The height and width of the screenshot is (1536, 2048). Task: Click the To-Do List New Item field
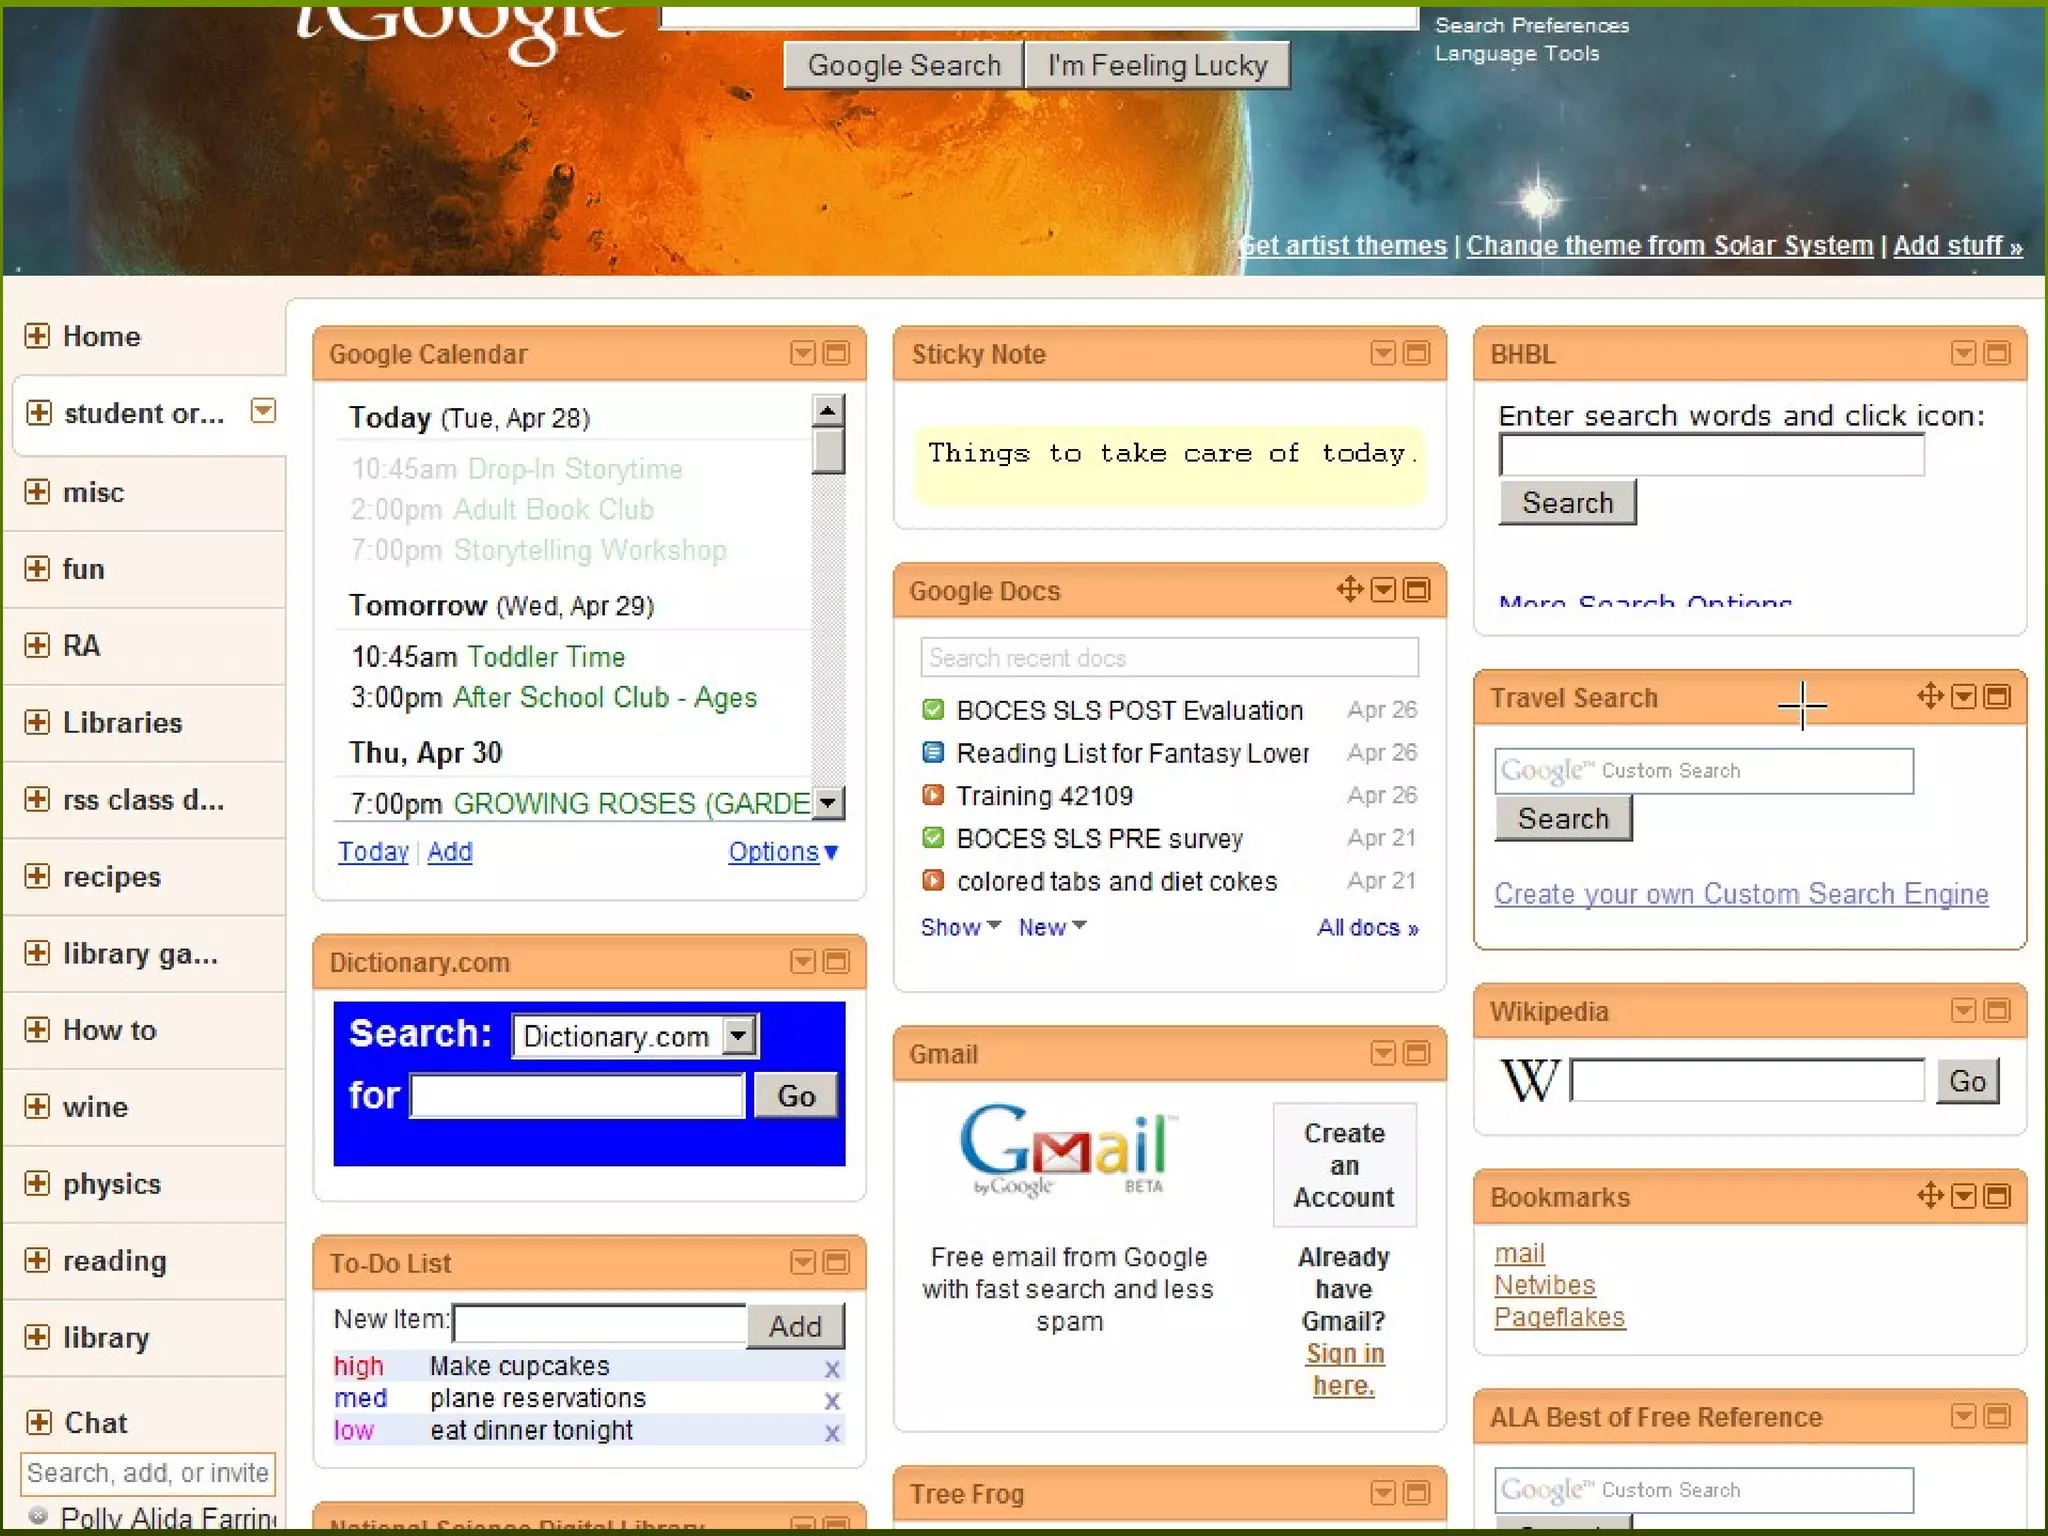[599, 1323]
